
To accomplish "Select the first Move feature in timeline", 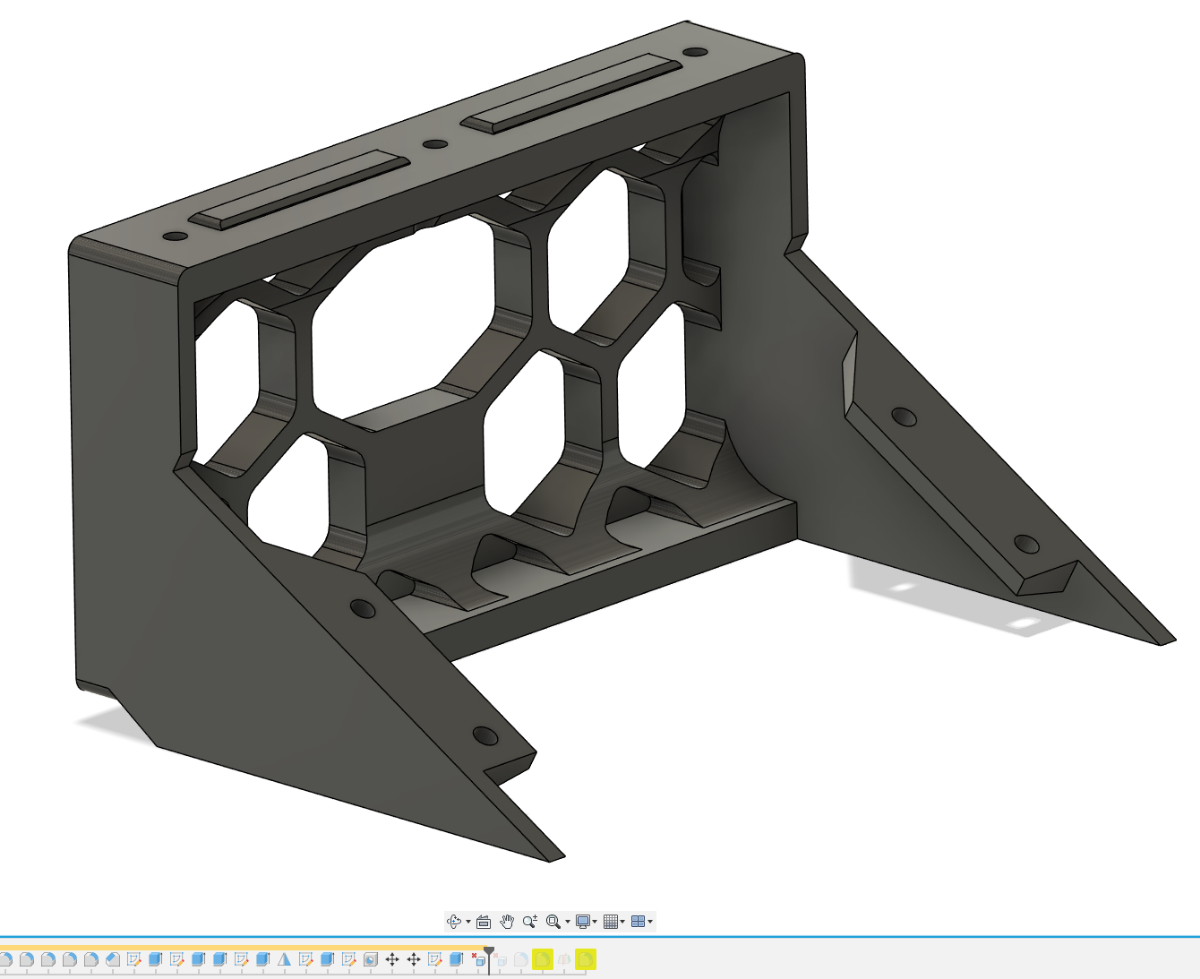I will (392, 960).
